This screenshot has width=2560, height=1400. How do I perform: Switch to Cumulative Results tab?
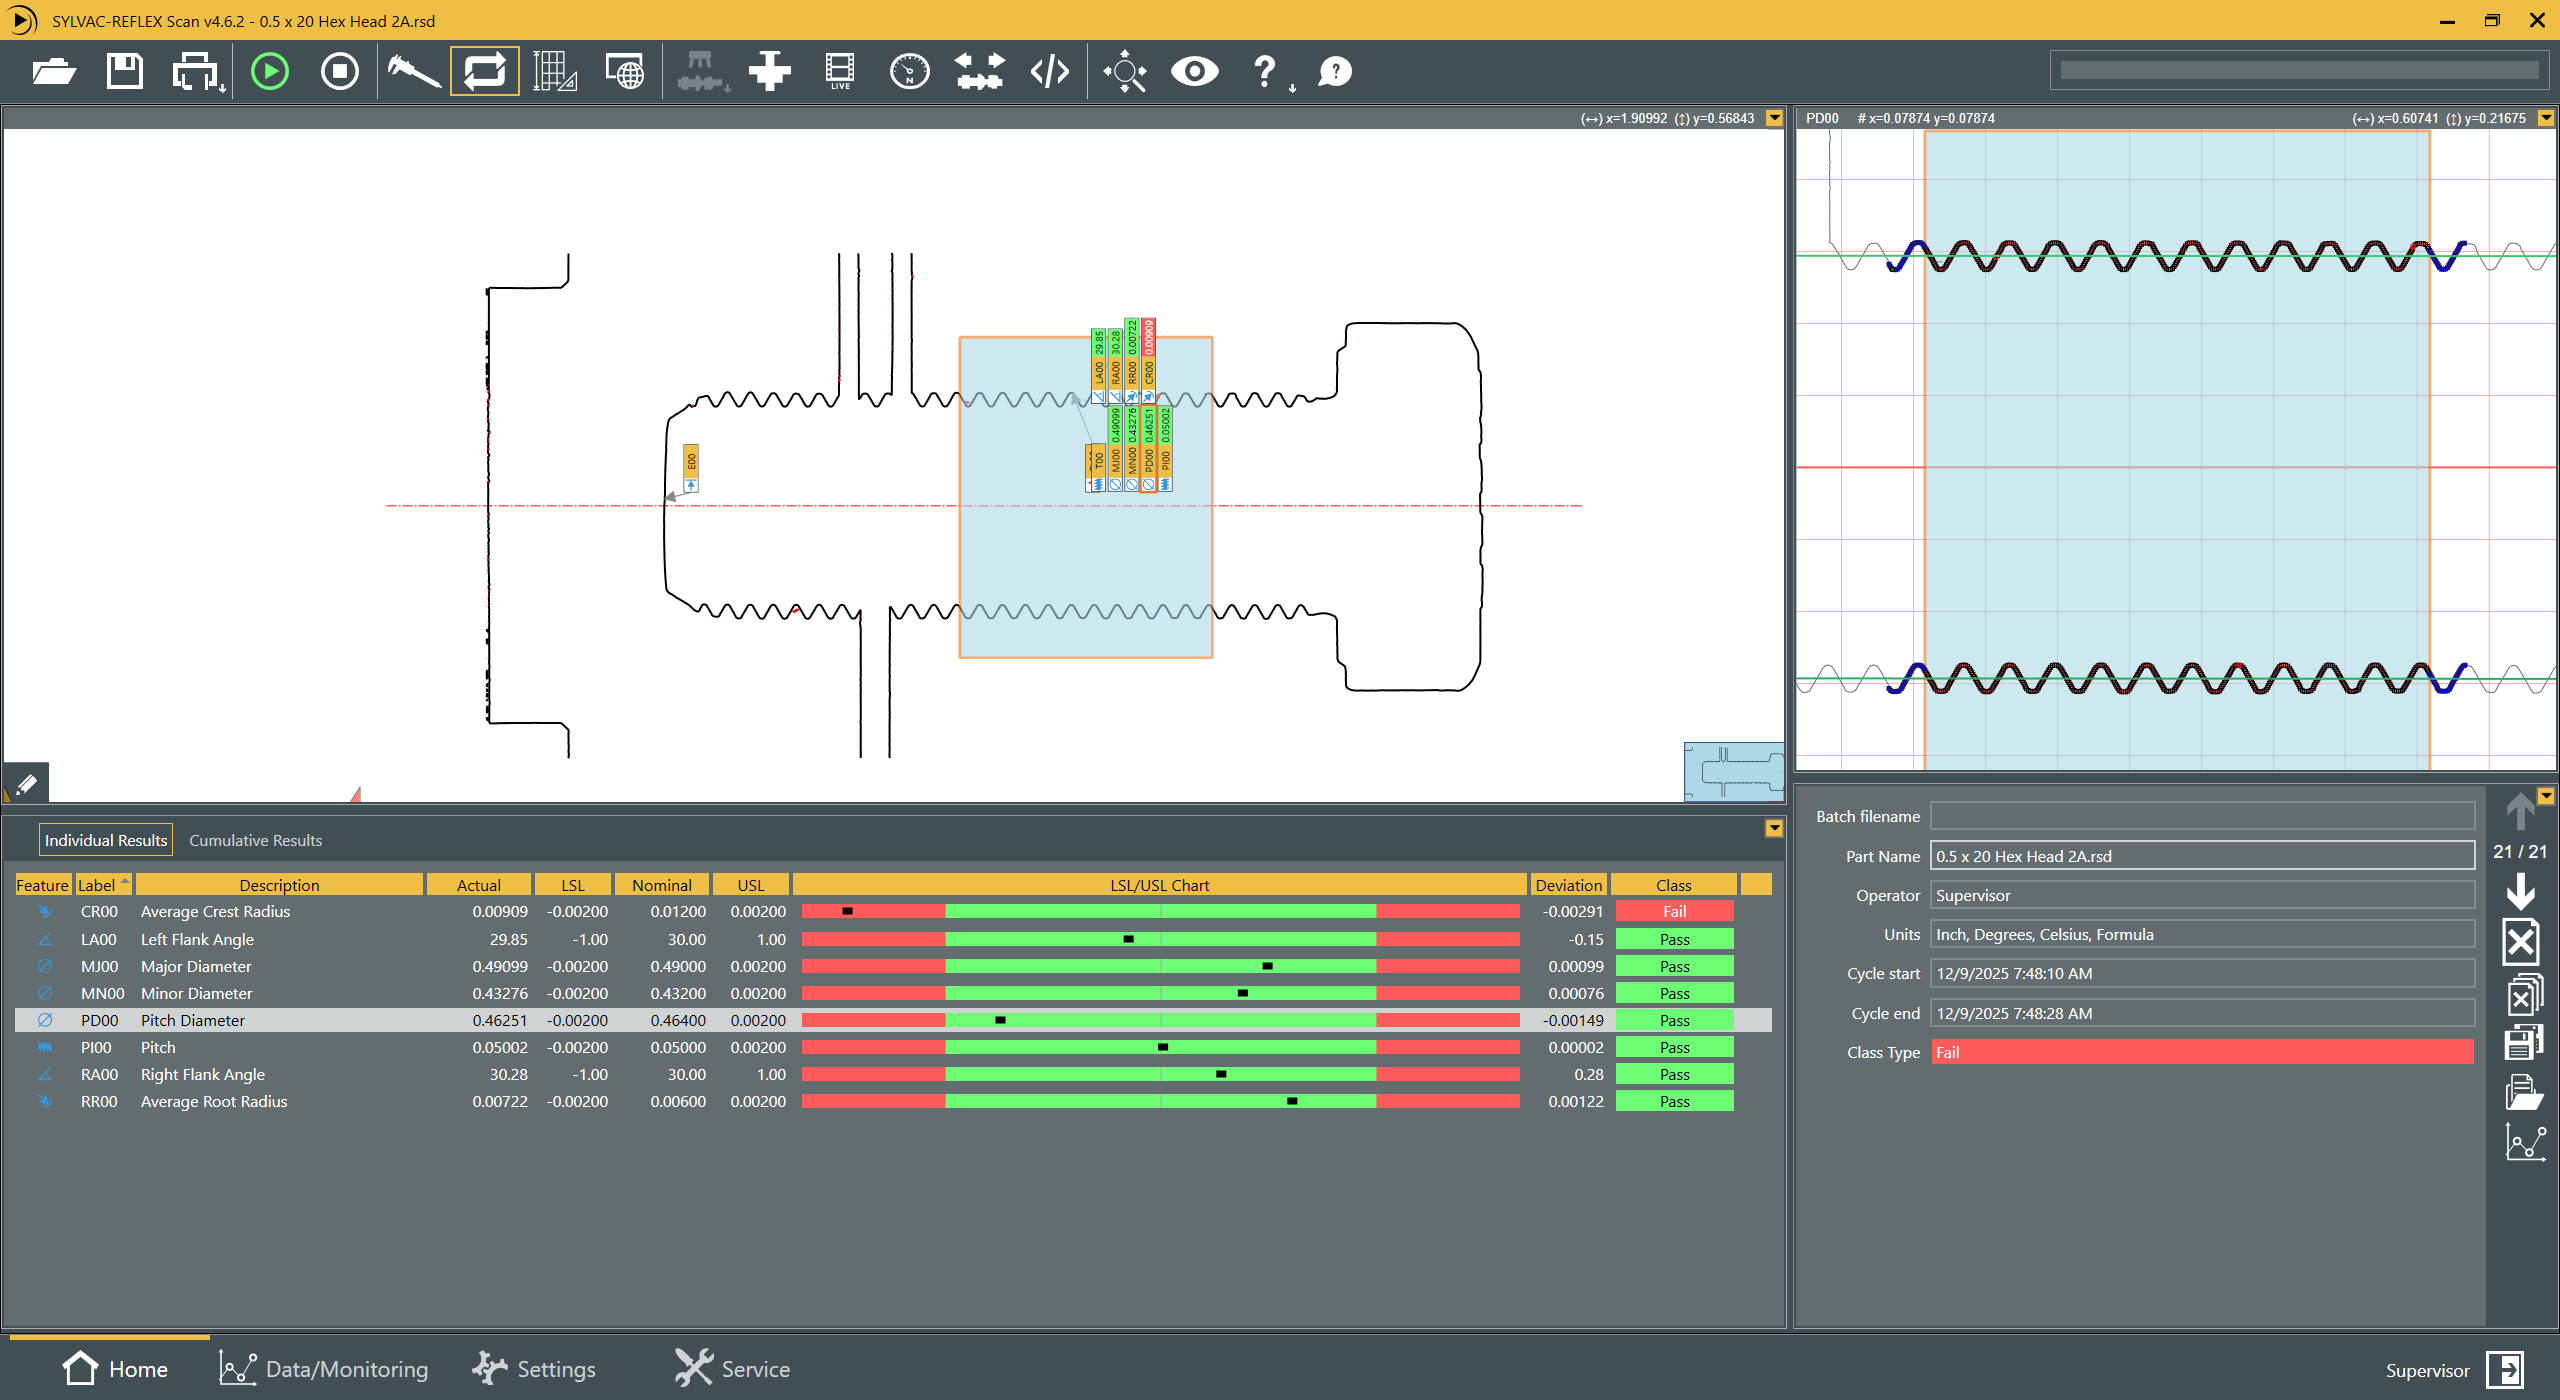[x=255, y=840]
